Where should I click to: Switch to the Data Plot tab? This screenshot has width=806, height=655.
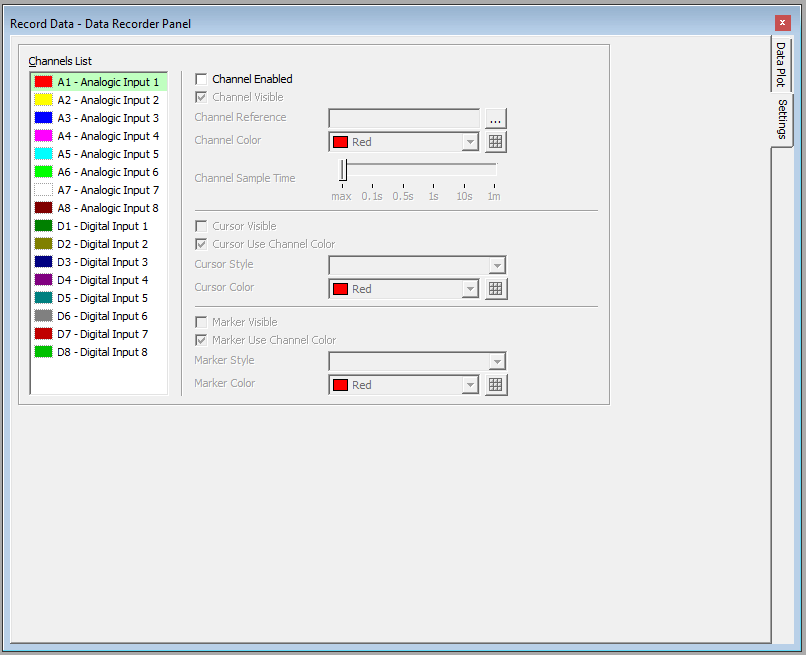[x=782, y=65]
